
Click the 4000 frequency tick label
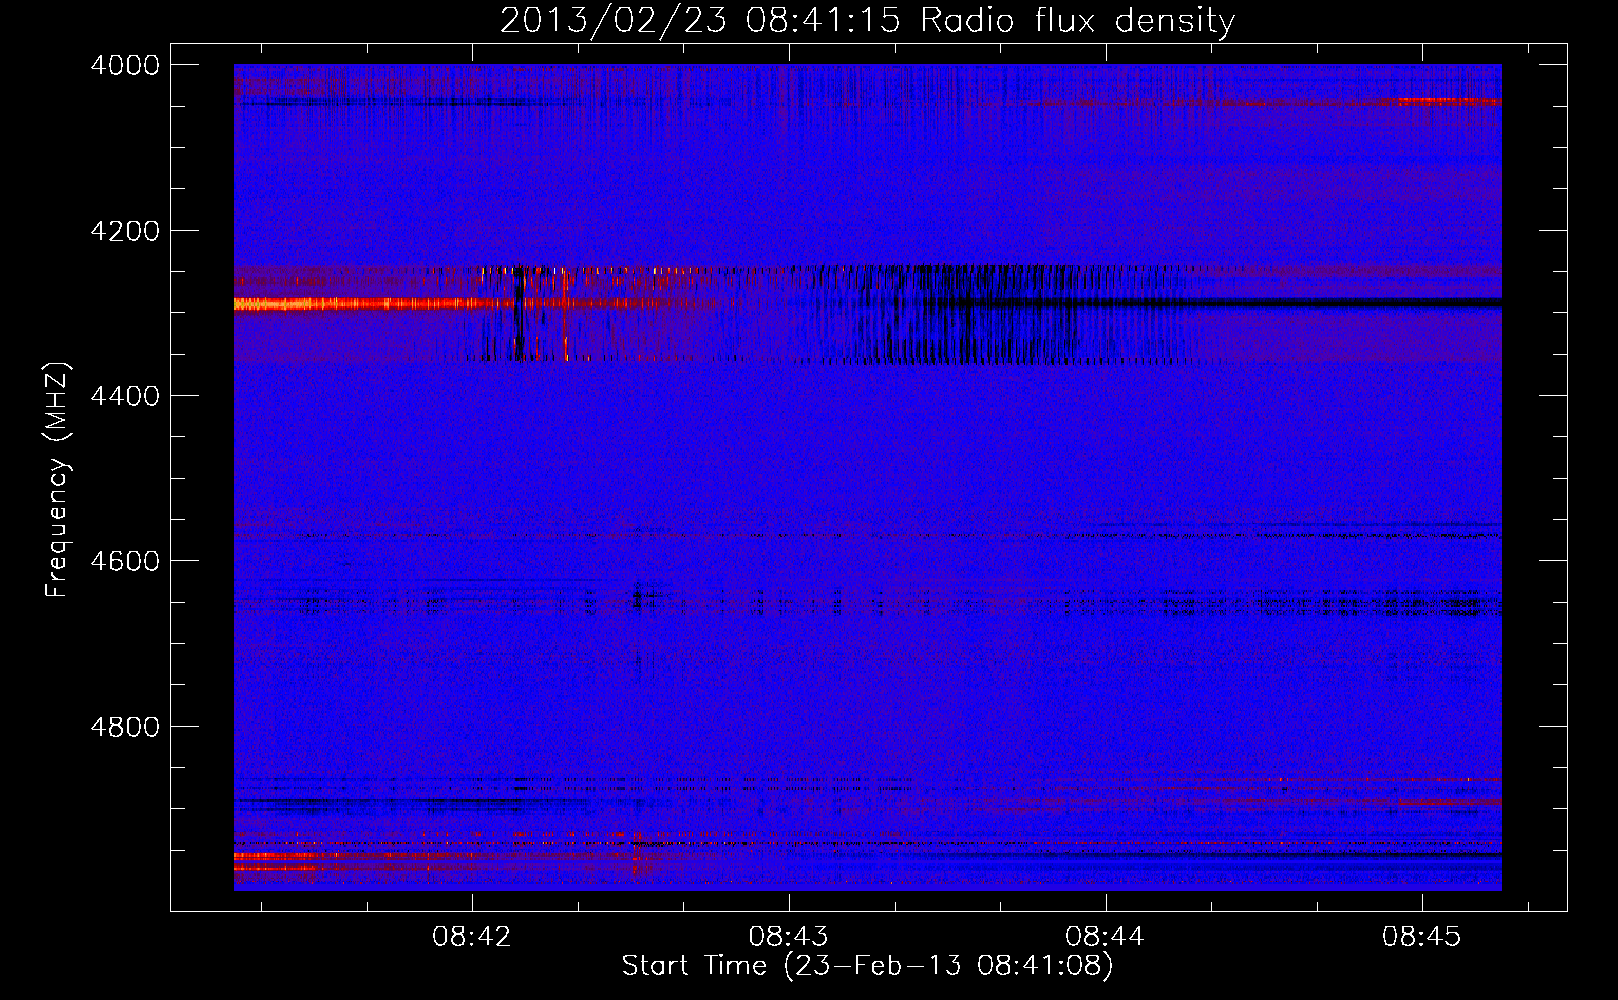[125, 65]
